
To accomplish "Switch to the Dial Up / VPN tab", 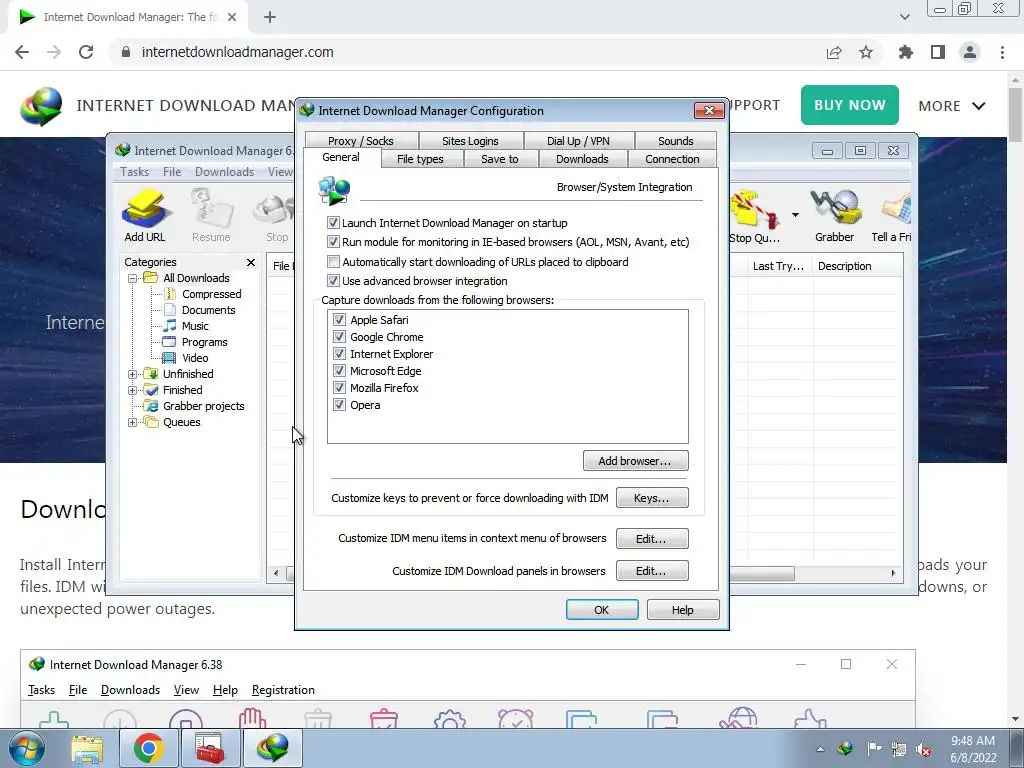I will point(579,141).
